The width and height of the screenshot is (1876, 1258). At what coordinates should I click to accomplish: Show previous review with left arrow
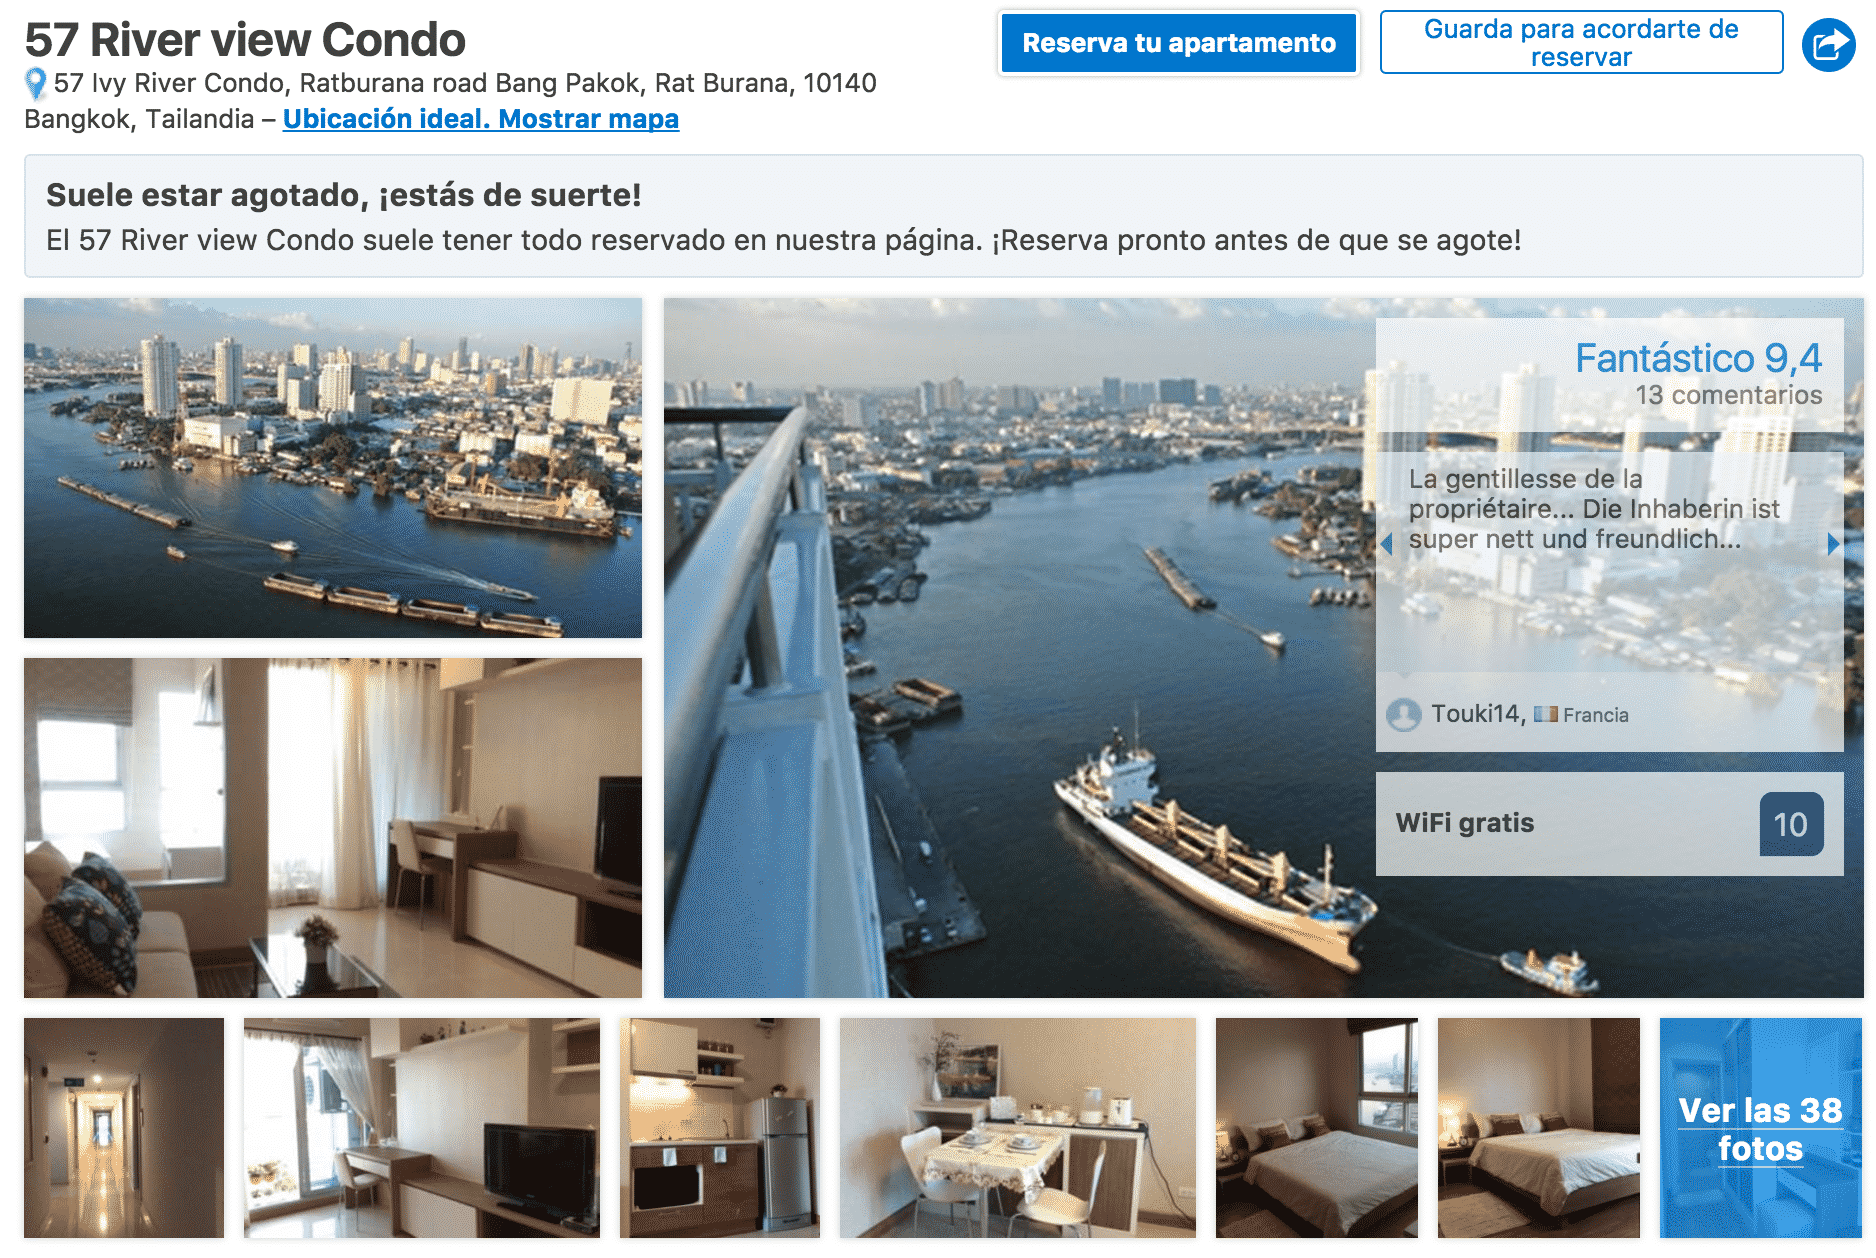1386,544
